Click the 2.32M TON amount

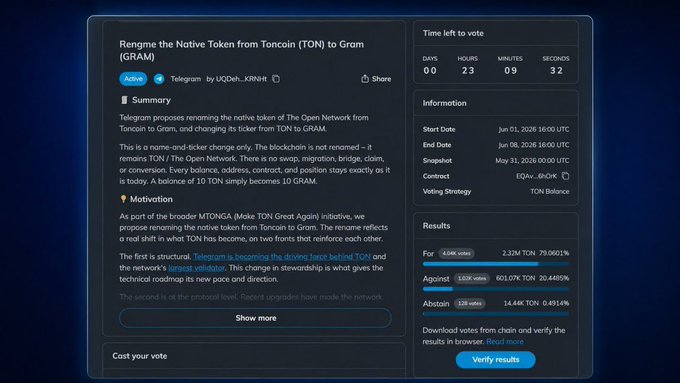pyautogui.click(x=518, y=253)
